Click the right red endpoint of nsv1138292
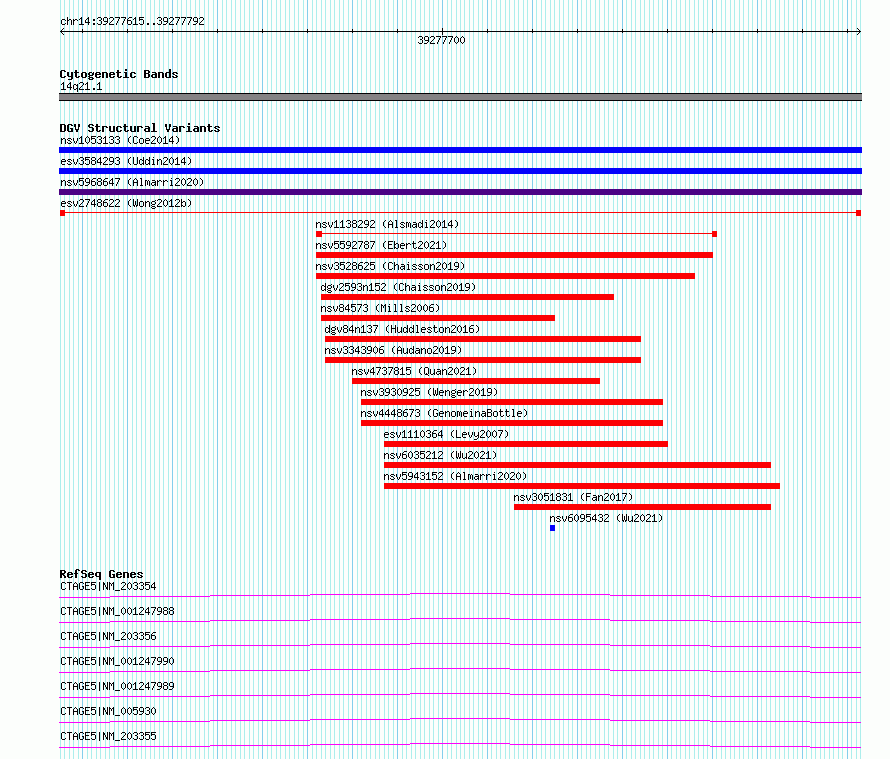Viewport: 890px width, 759px height. (715, 234)
